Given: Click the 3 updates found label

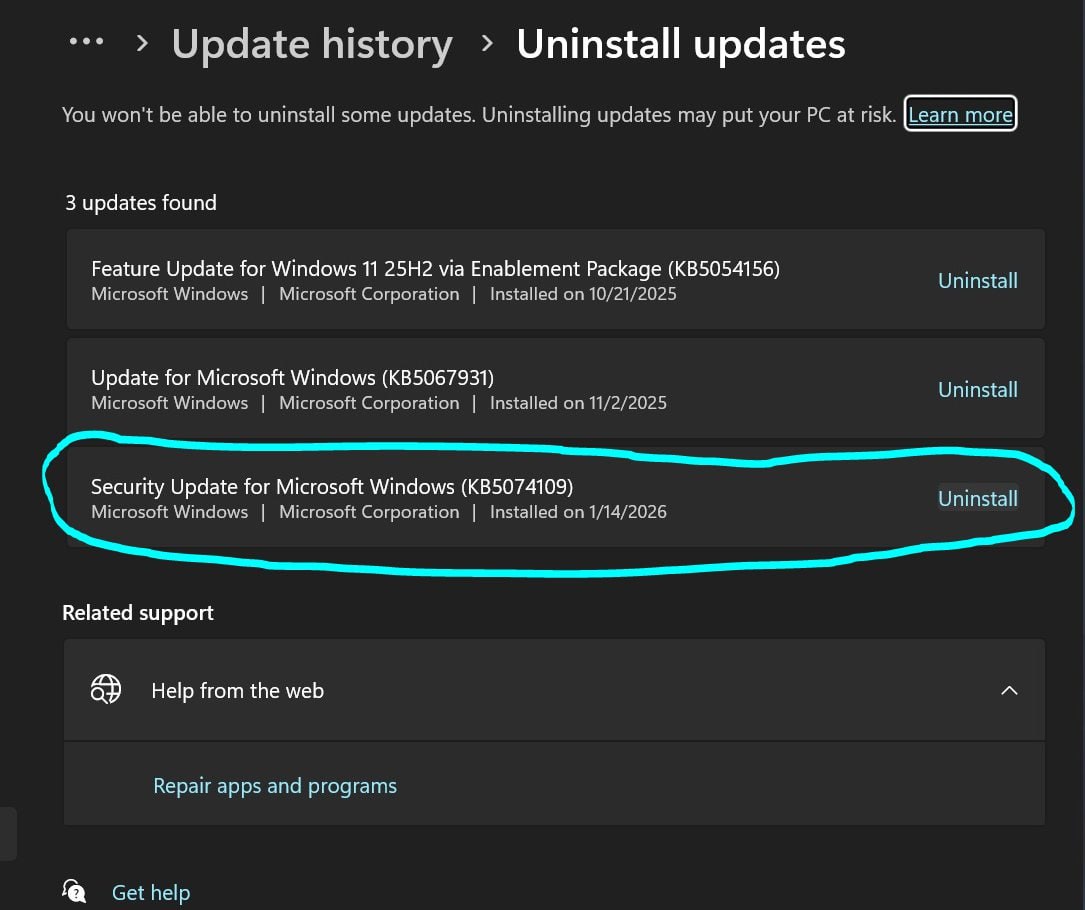Looking at the screenshot, I should [x=140, y=202].
